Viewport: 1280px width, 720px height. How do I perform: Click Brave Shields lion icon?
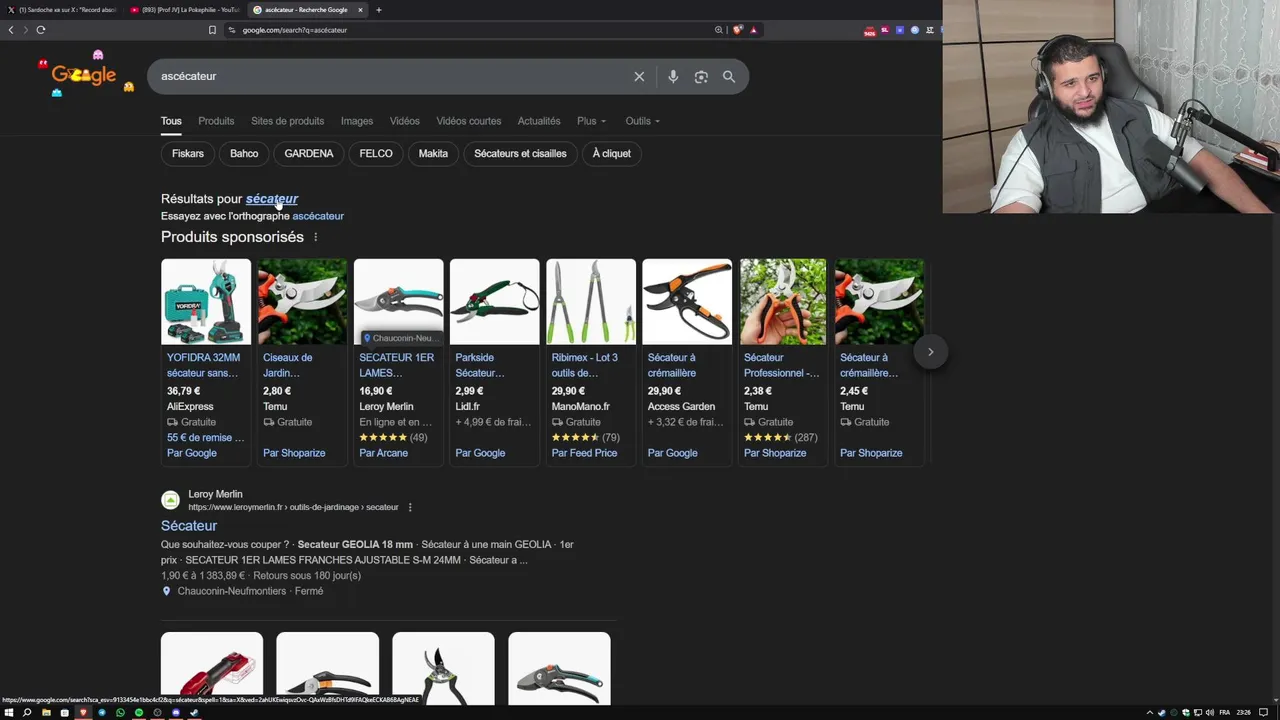(x=738, y=30)
